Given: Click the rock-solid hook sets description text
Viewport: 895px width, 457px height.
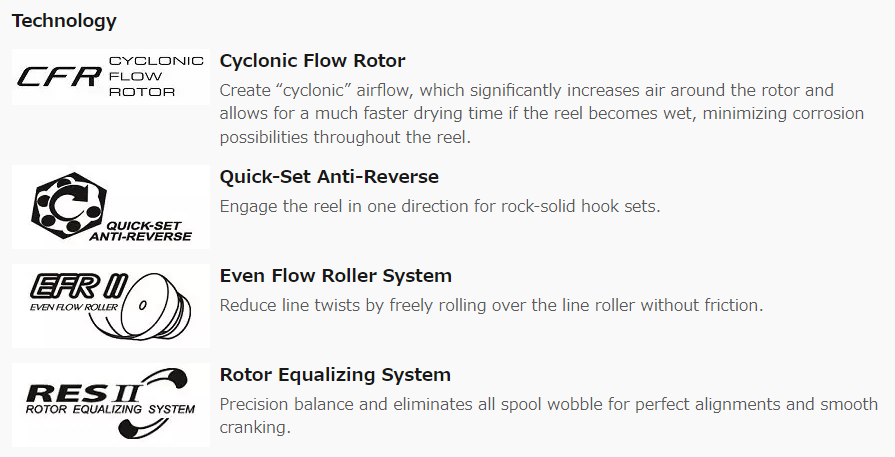Looking at the screenshot, I should (440, 206).
